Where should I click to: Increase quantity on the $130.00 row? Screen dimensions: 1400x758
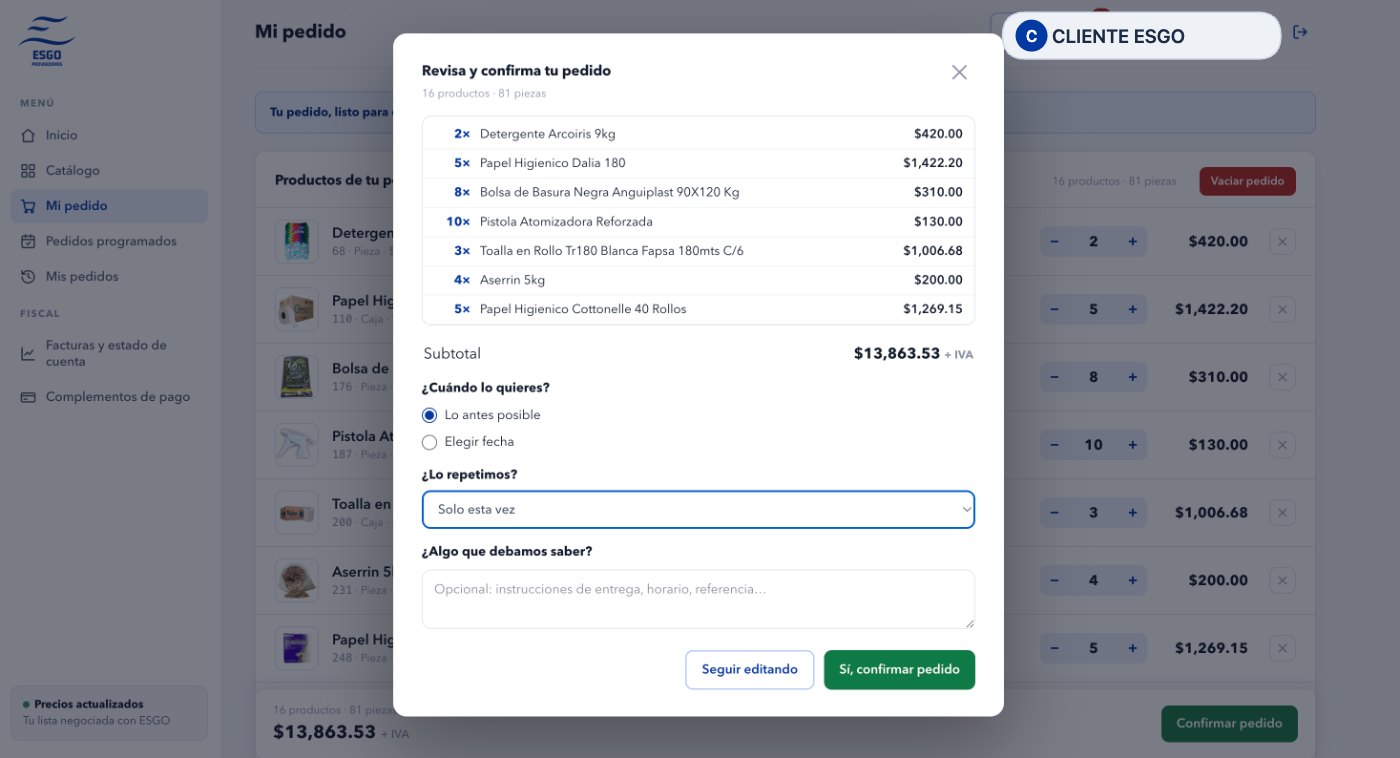click(x=1132, y=445)
